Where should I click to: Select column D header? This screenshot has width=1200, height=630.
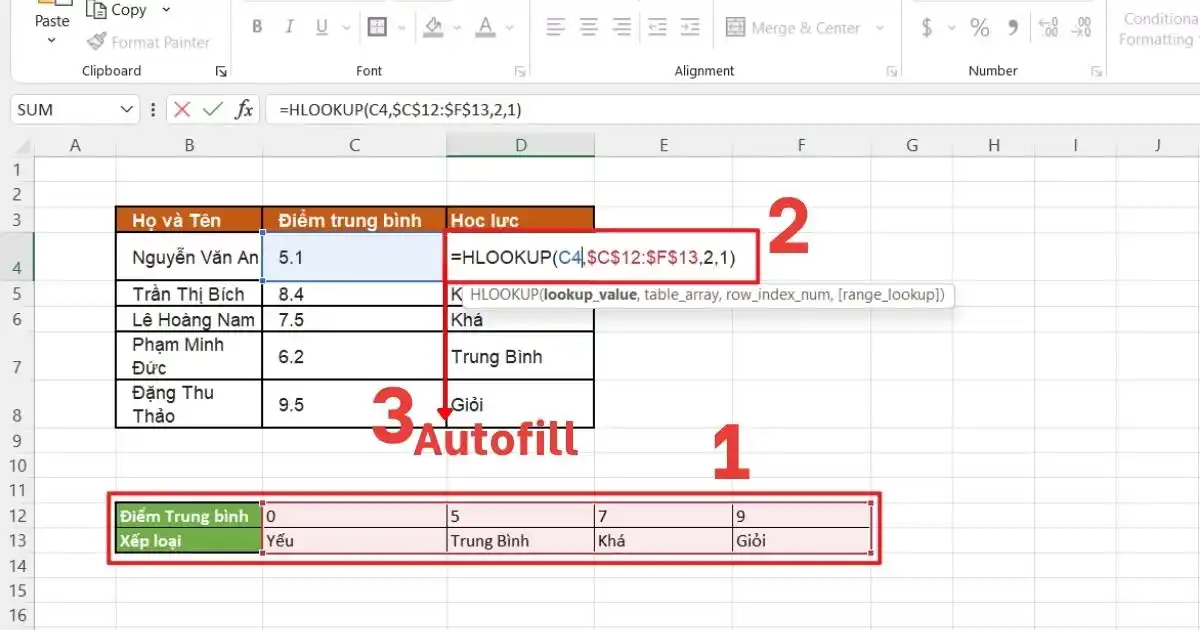point(520,146)
